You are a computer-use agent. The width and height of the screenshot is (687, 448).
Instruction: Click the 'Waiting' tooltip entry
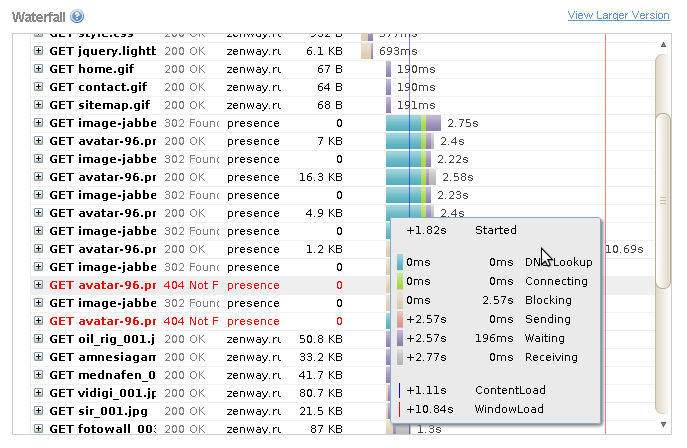(545, 338)
